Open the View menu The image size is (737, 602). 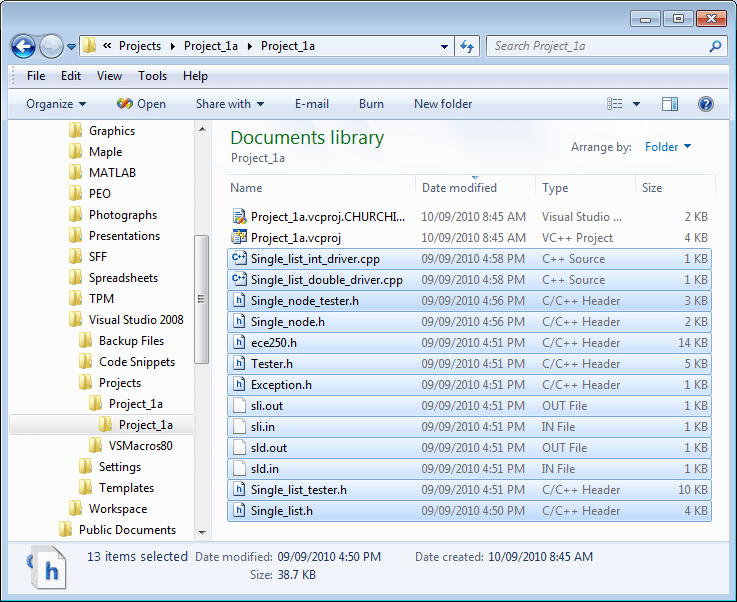[110, 76]
